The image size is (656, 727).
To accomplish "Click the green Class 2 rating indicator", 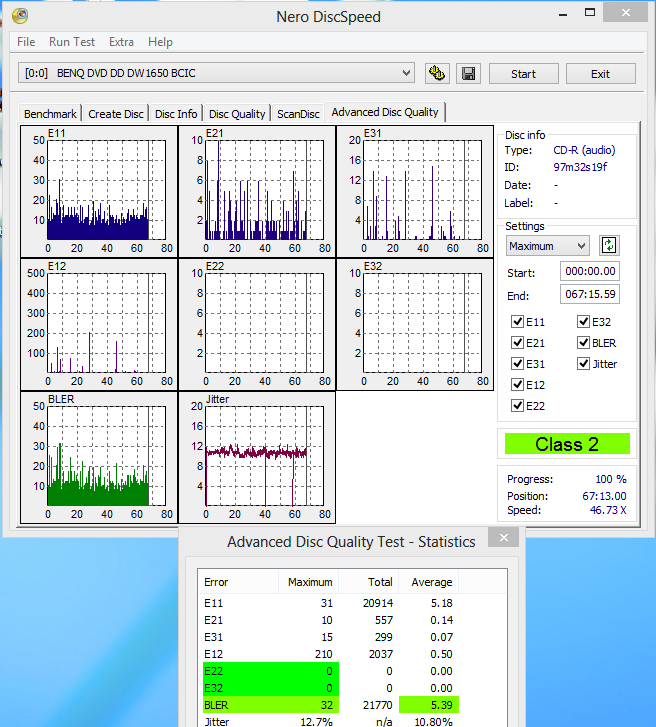I will [567, 444].
